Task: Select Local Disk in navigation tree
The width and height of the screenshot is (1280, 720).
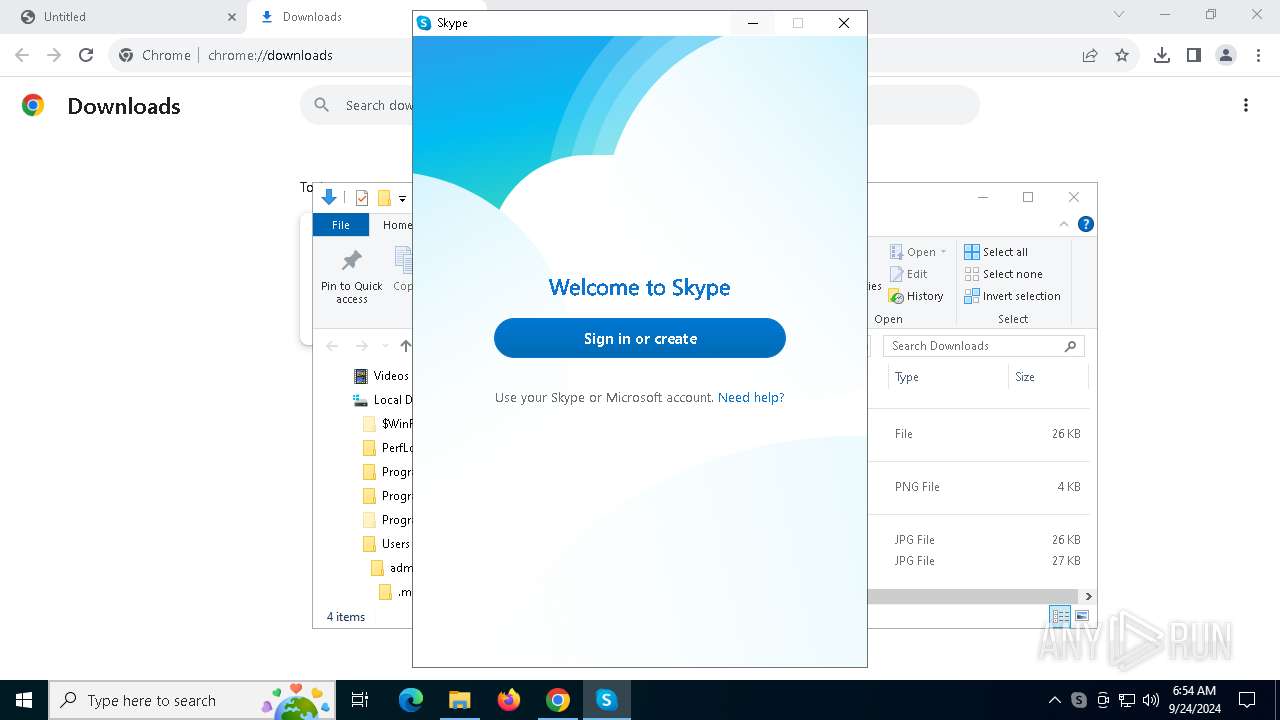Action: coord(382,400)
